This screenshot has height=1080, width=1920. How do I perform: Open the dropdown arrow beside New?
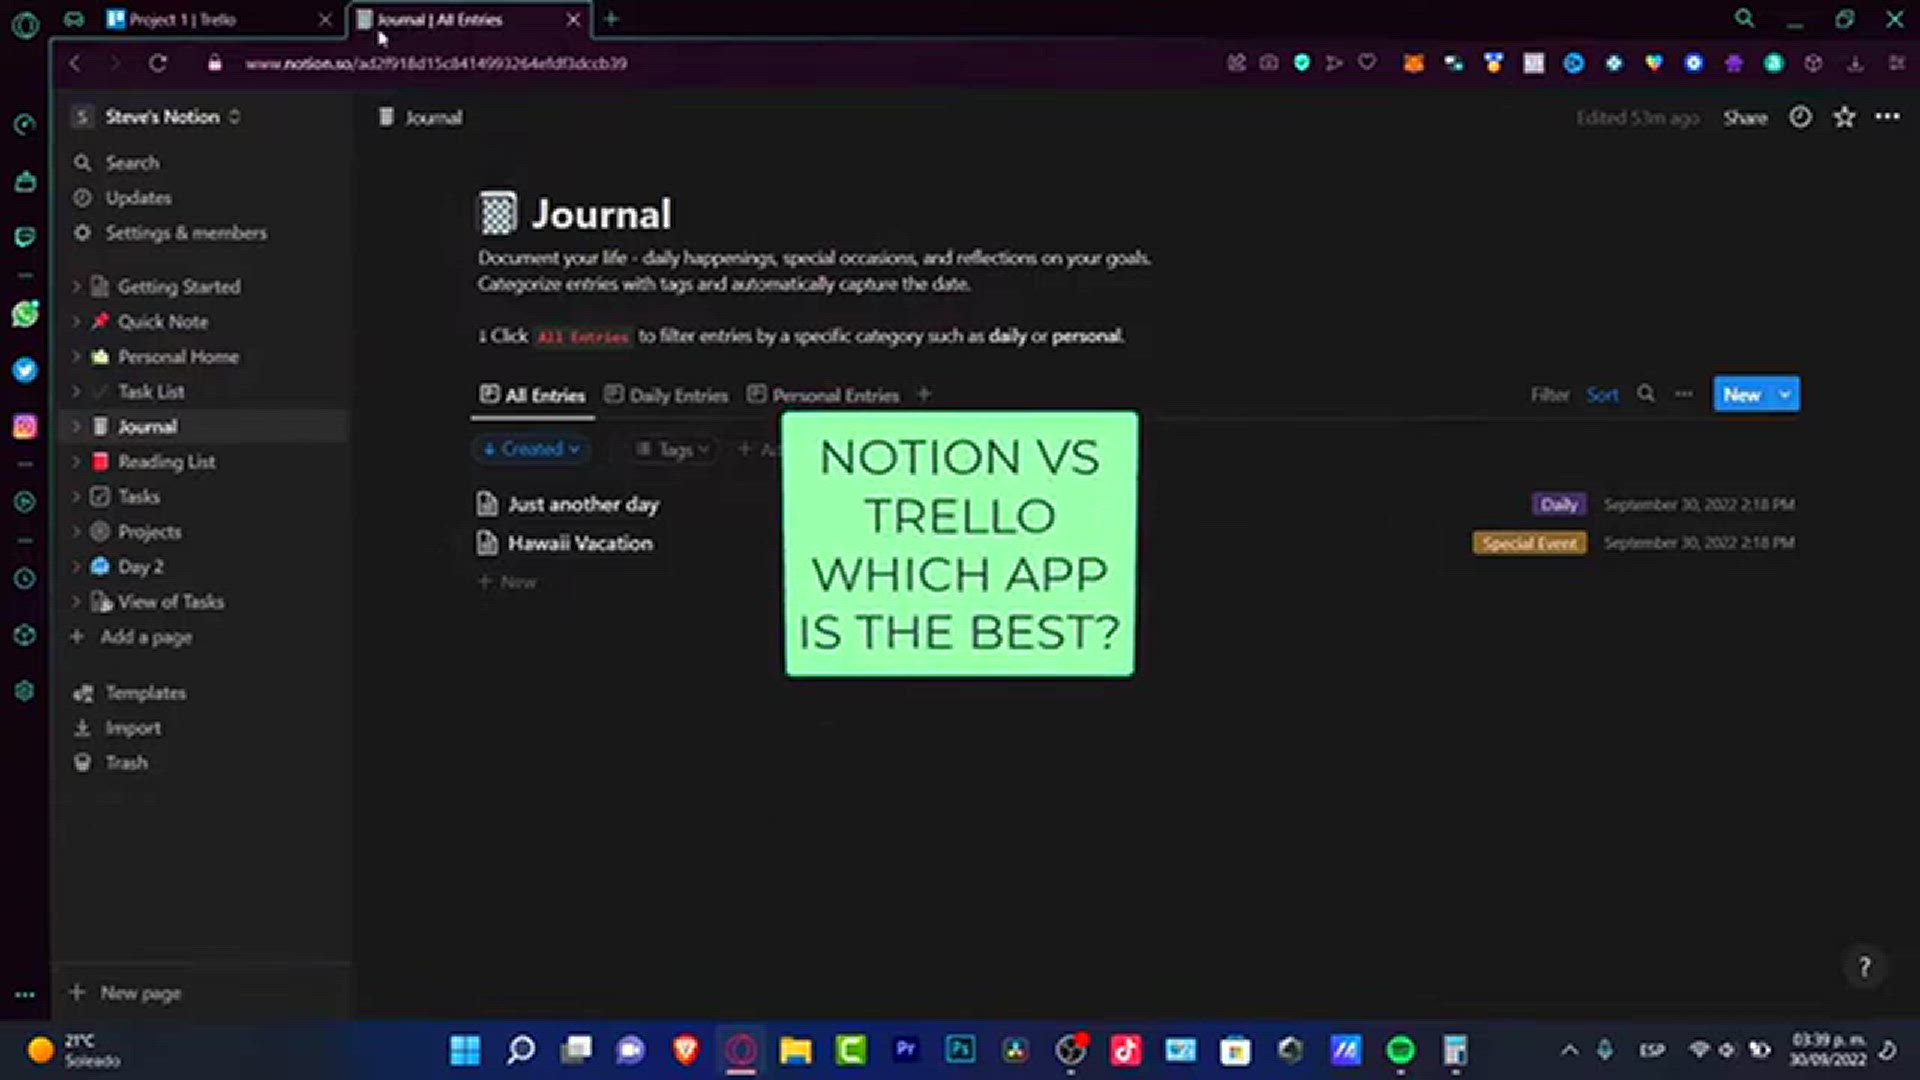click(x=1784, y=394)
